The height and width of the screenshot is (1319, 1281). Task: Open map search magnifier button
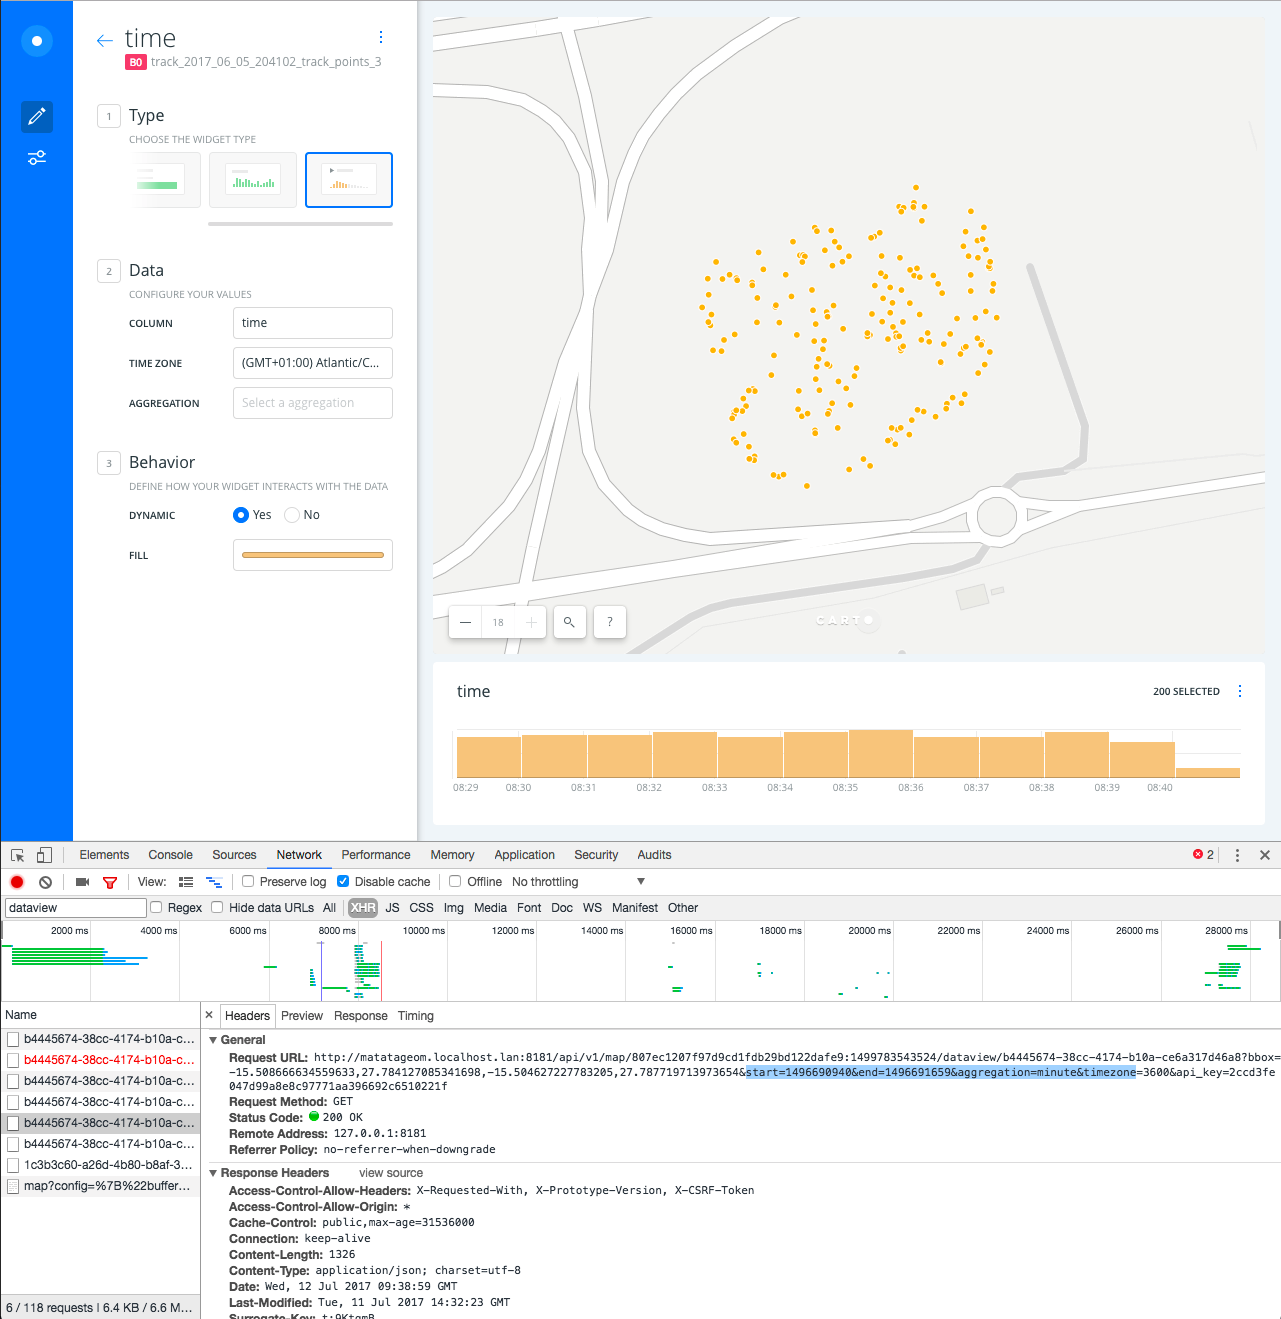click(x=569, y=622)
